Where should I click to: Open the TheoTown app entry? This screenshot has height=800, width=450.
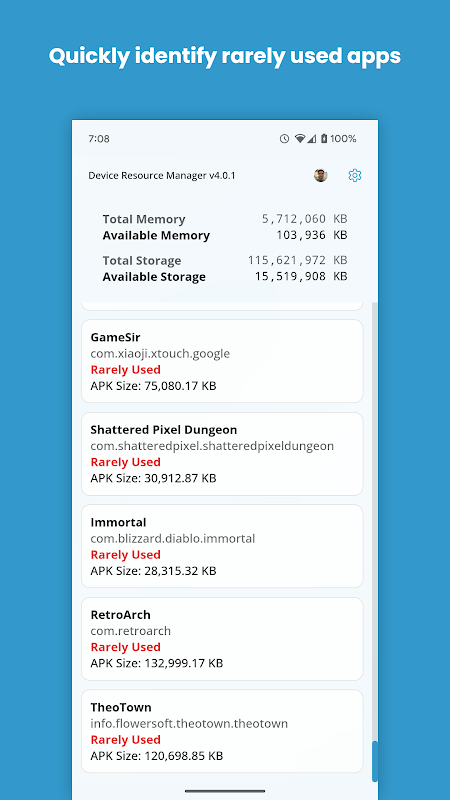pos(222,731)
